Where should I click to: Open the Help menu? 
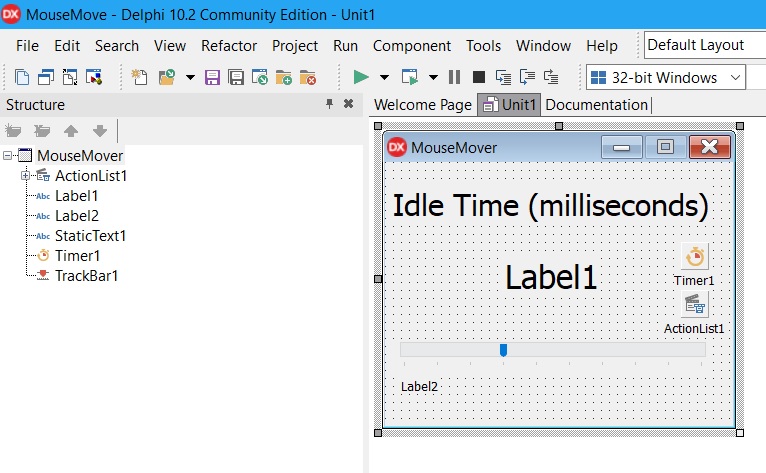click(x=602, y=46)
